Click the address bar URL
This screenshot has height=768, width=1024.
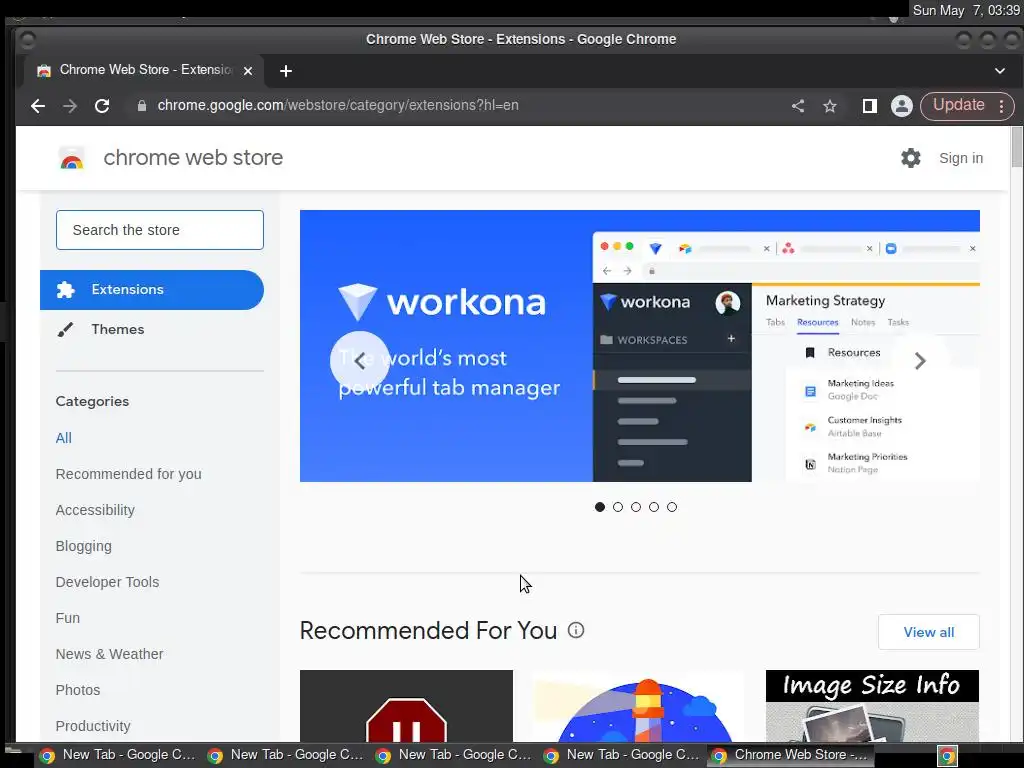pos(338,106)
